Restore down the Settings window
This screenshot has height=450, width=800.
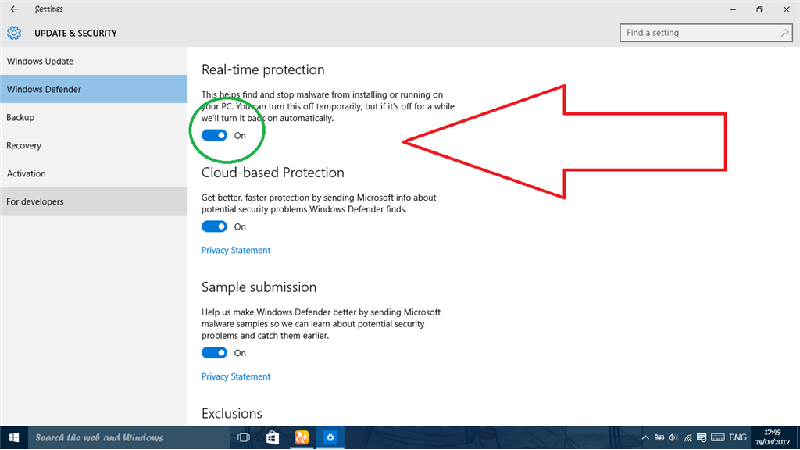(759, 9)
